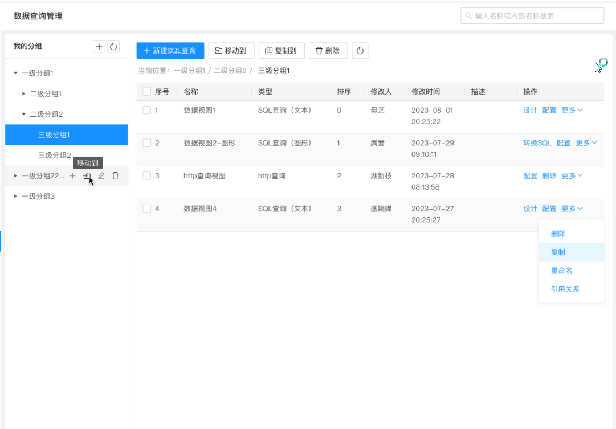Click the move-to icon on 一级分组22 row
This screenshot has height=429, width=616.
pyautogui.click(x=87, y=176)
